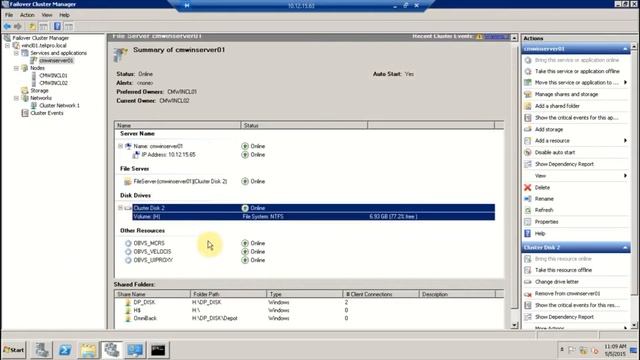Image resolution: width=640 pixels, height=360 pixels.
Task: Select the DBVS_VELOCIS resource icon
Action: 128,252
